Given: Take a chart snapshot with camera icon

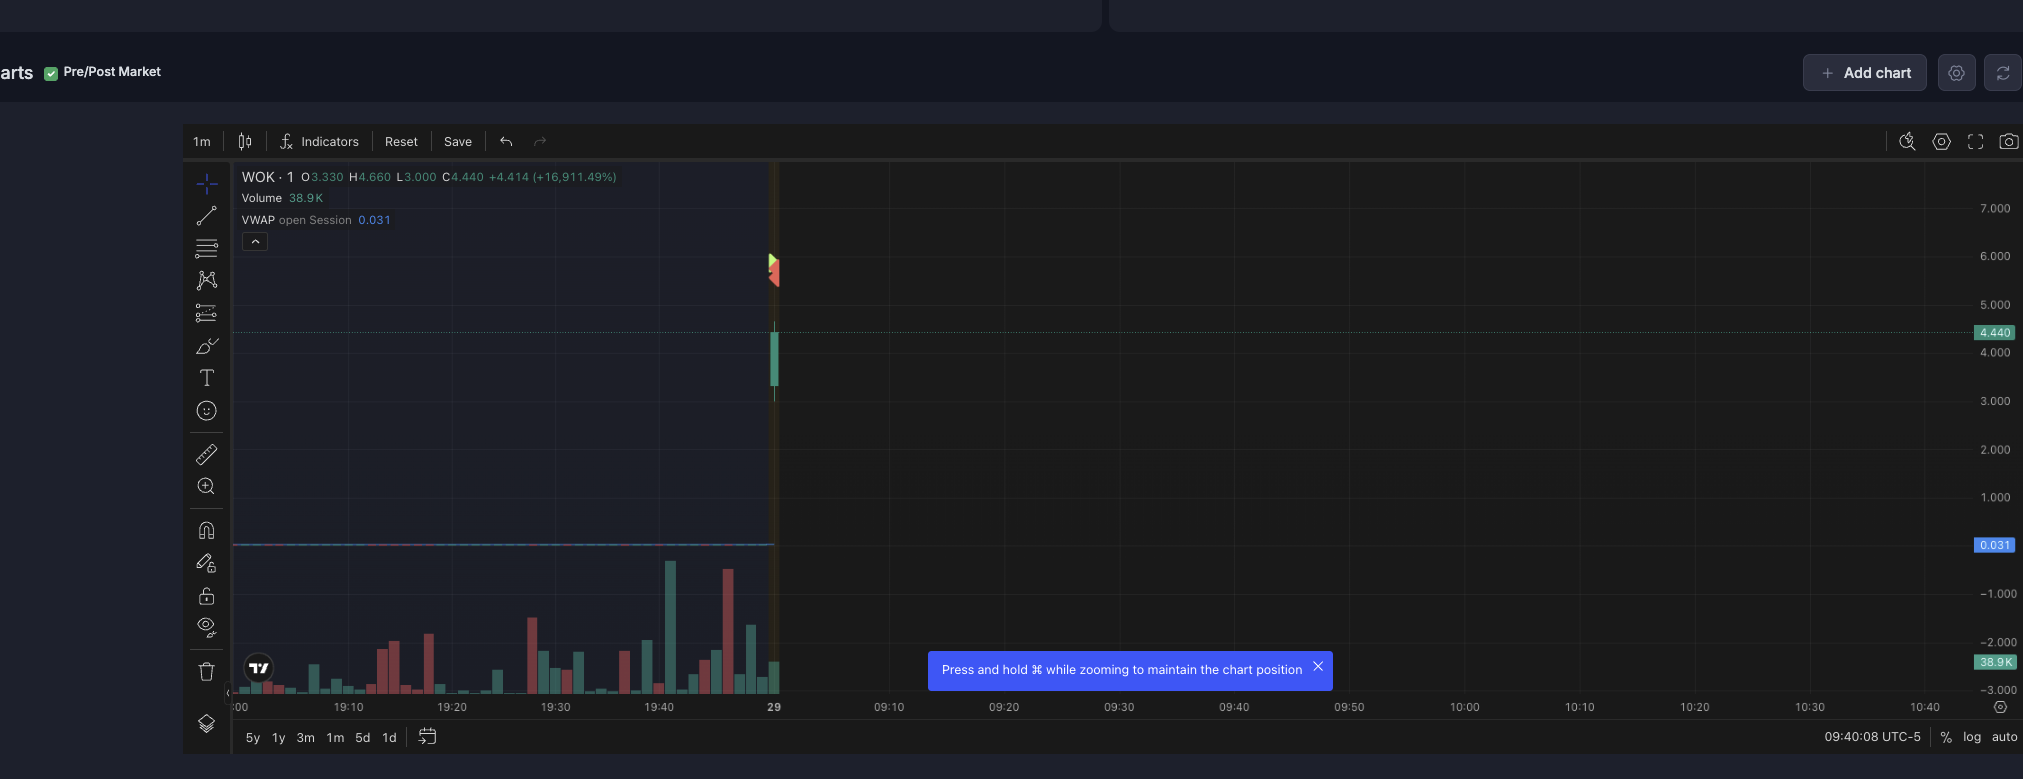Looking at the screenshot, I should 2008,142.
